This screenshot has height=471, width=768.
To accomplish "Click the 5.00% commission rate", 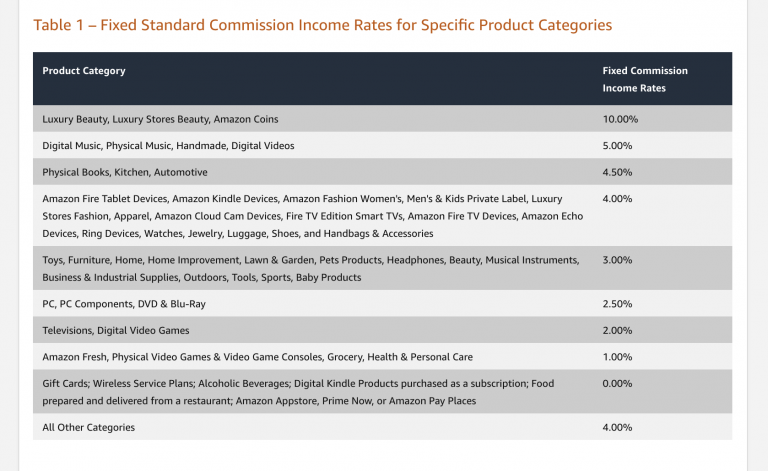I will 617,145.
